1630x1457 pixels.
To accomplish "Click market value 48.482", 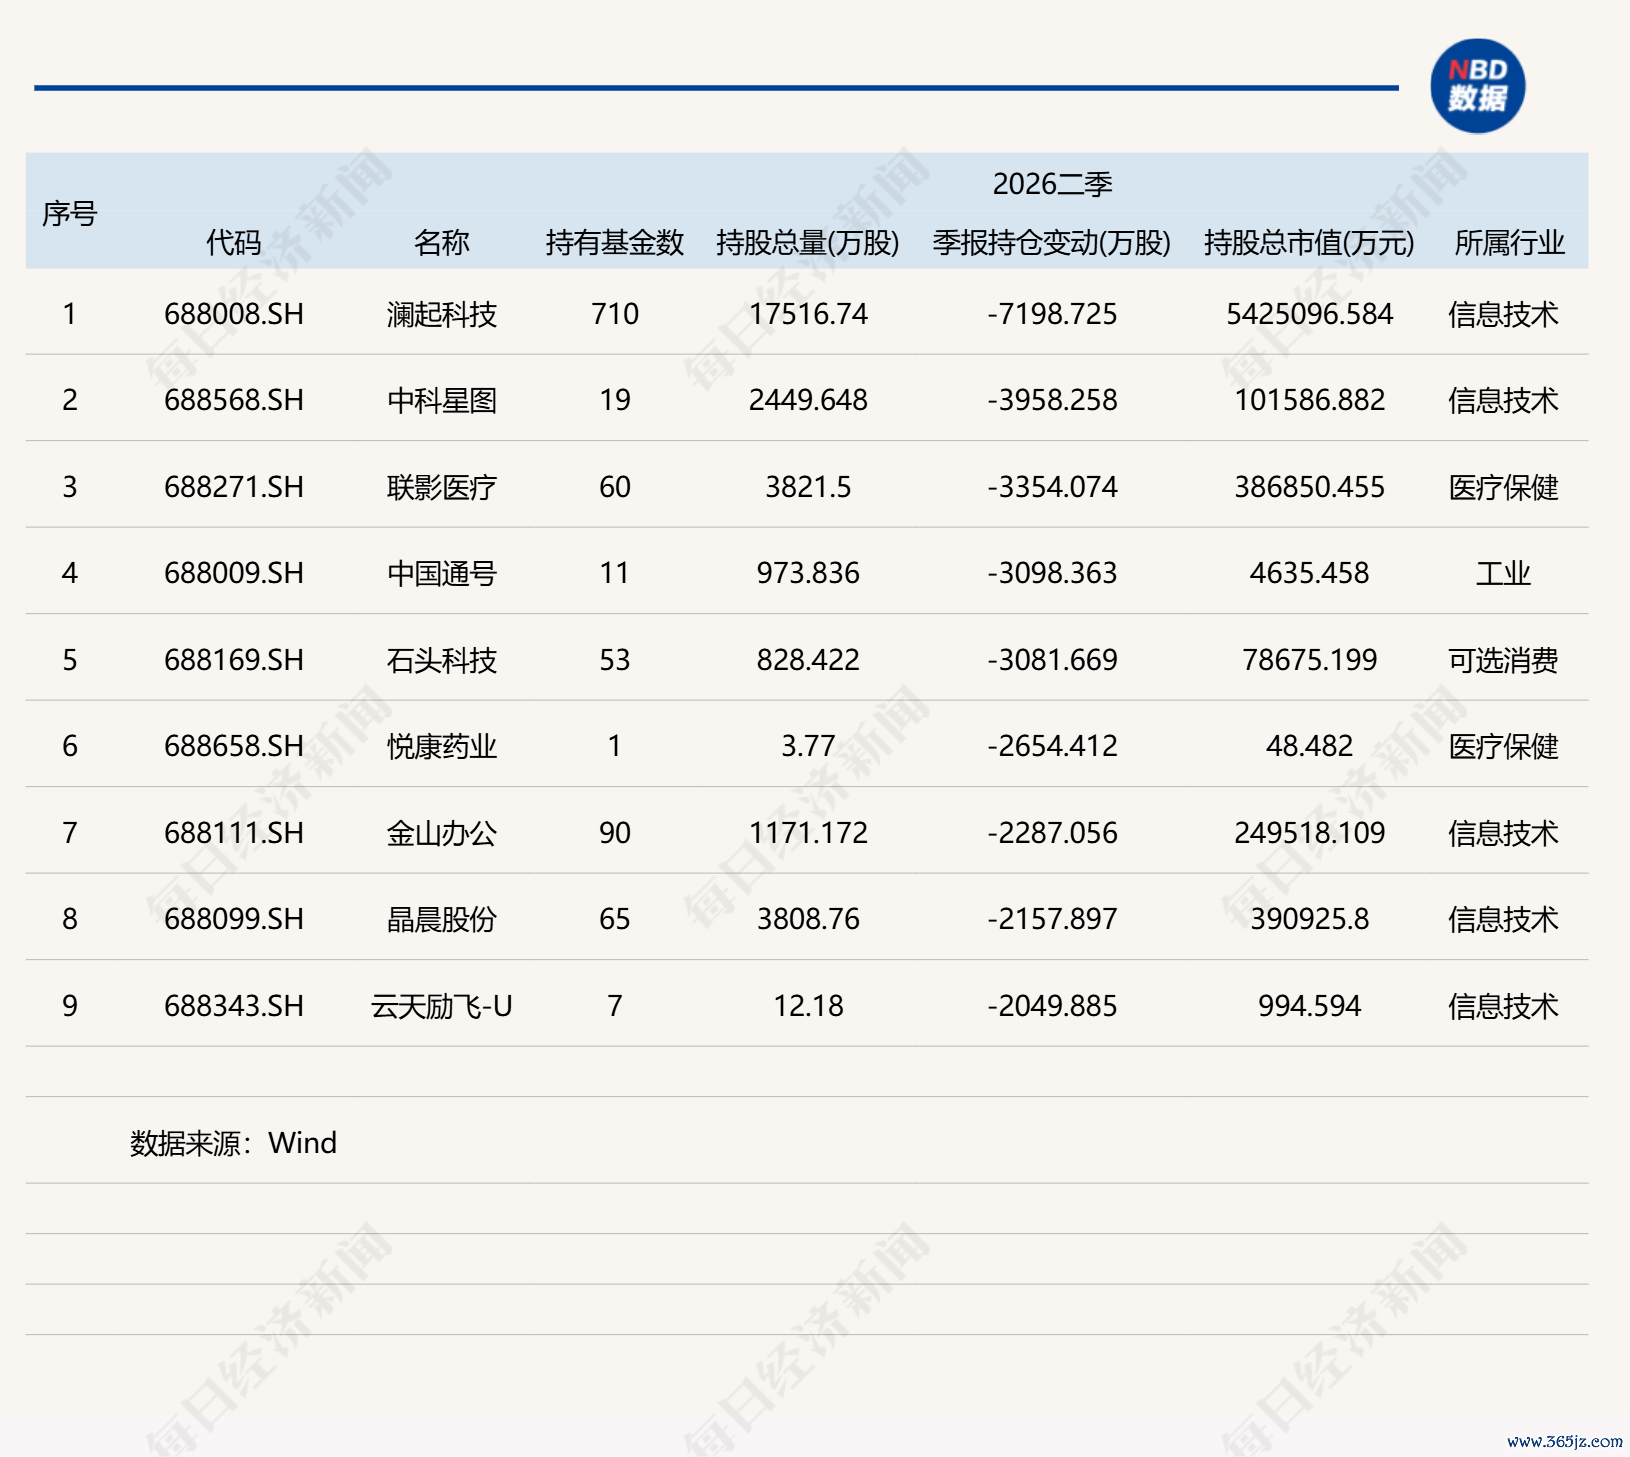I will [1309, 746].
